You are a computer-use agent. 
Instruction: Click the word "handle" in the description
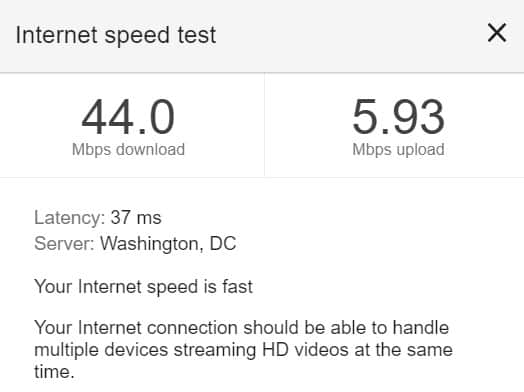pos(420,328)
